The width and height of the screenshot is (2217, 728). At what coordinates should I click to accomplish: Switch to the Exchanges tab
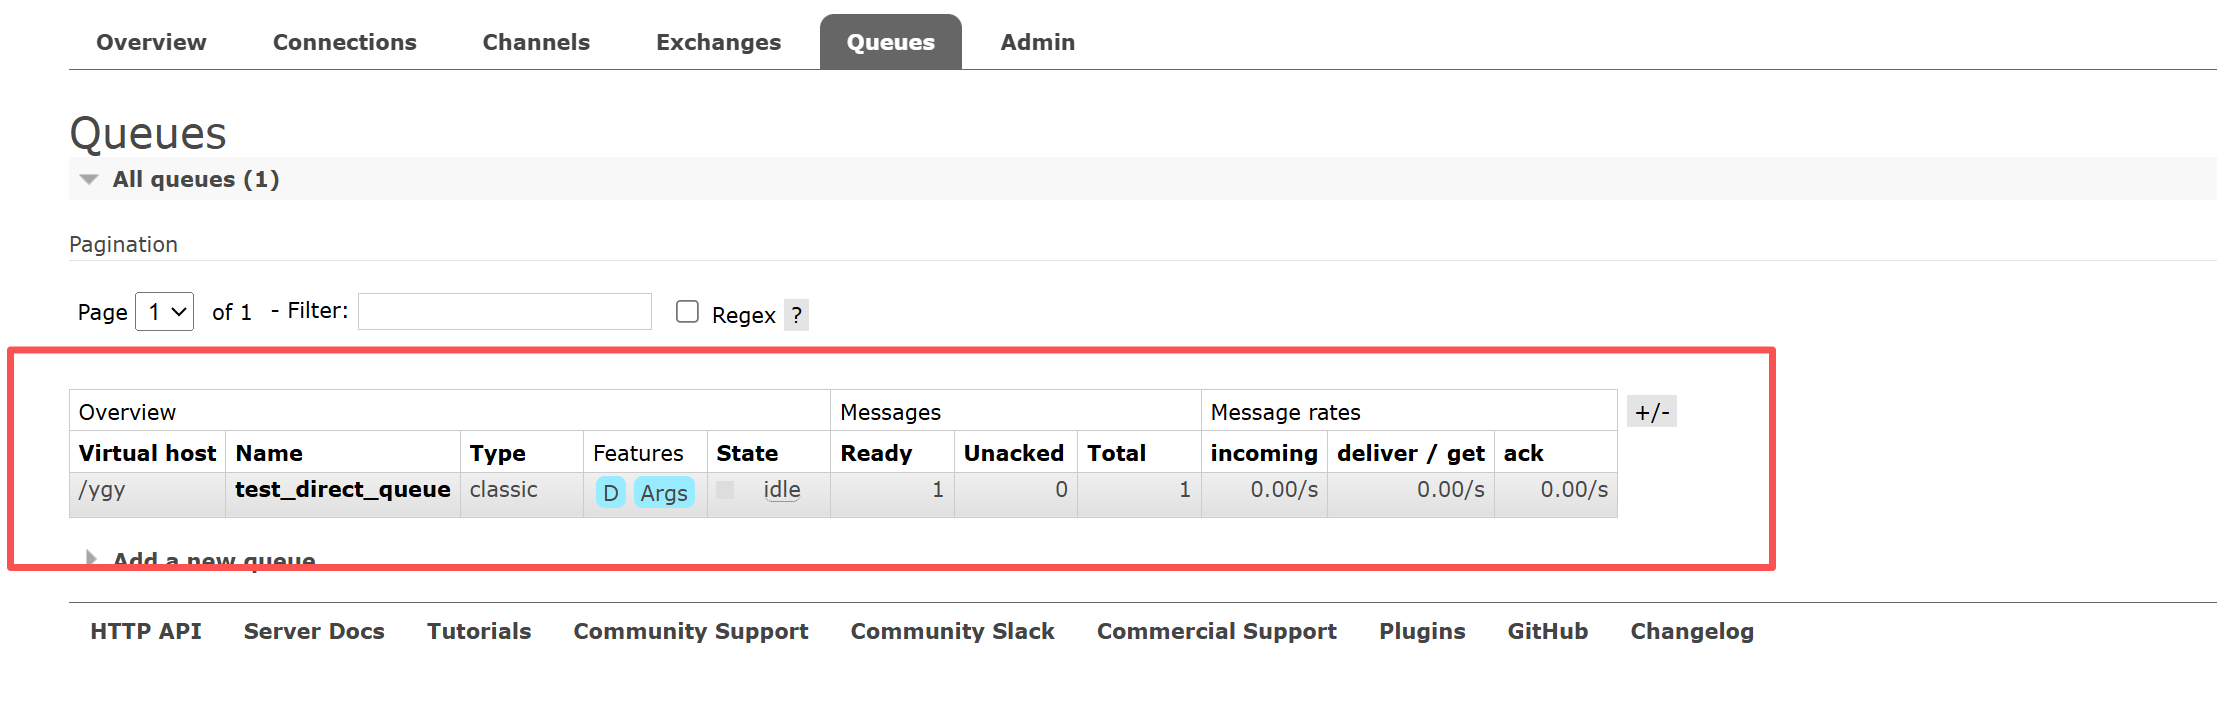tap(718, 42)
